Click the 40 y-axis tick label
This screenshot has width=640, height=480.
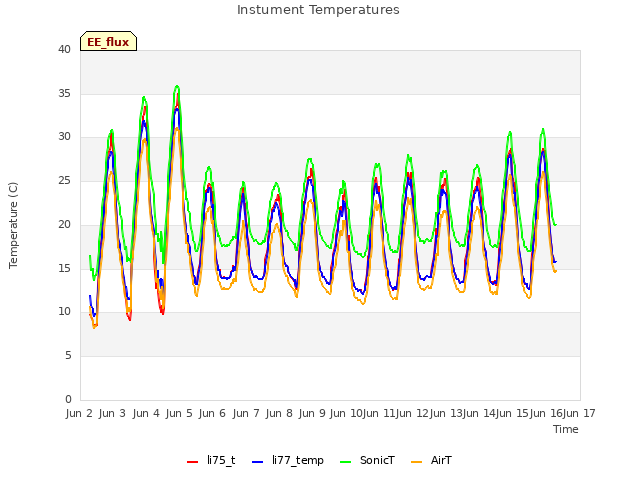[64, 49]
